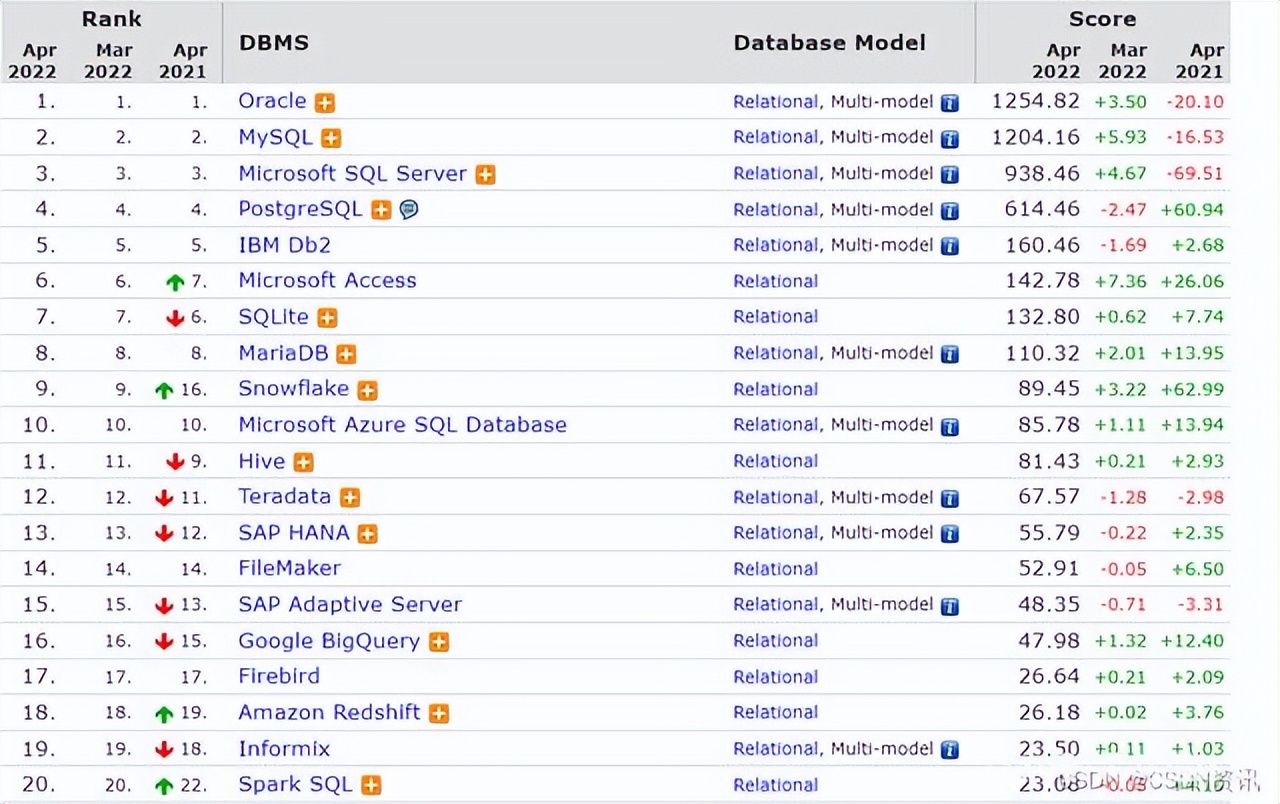Click the Hive link
The width and height of the screenshot is (1280, 804).
coord(262,461)
